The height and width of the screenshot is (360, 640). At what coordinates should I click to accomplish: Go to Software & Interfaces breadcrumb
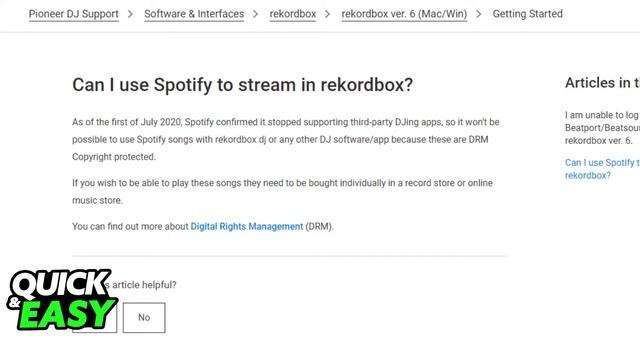194,14
